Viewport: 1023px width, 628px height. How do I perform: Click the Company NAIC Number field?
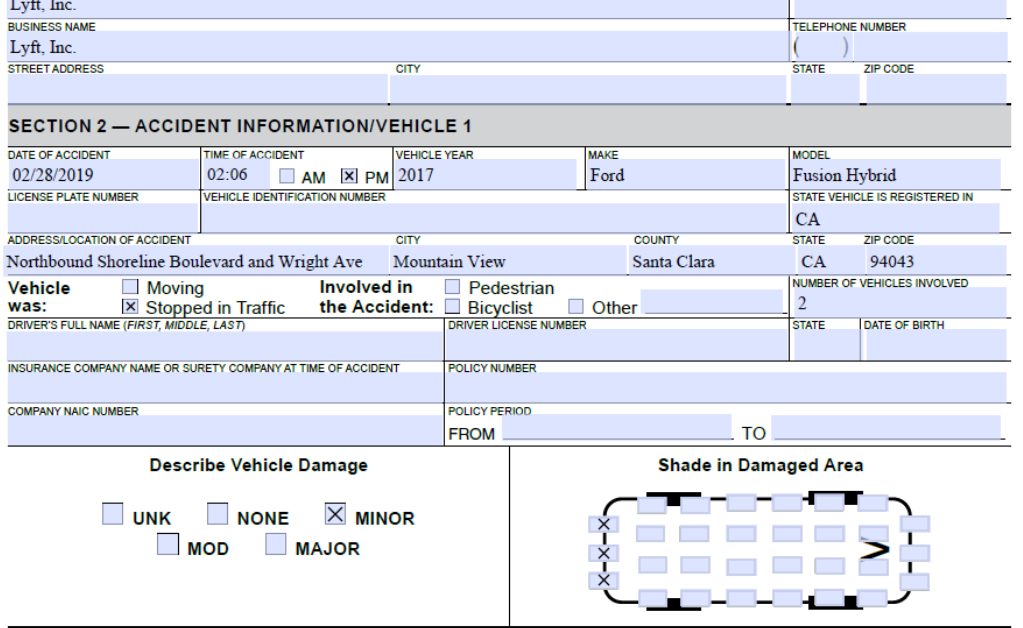coord(224,430)
